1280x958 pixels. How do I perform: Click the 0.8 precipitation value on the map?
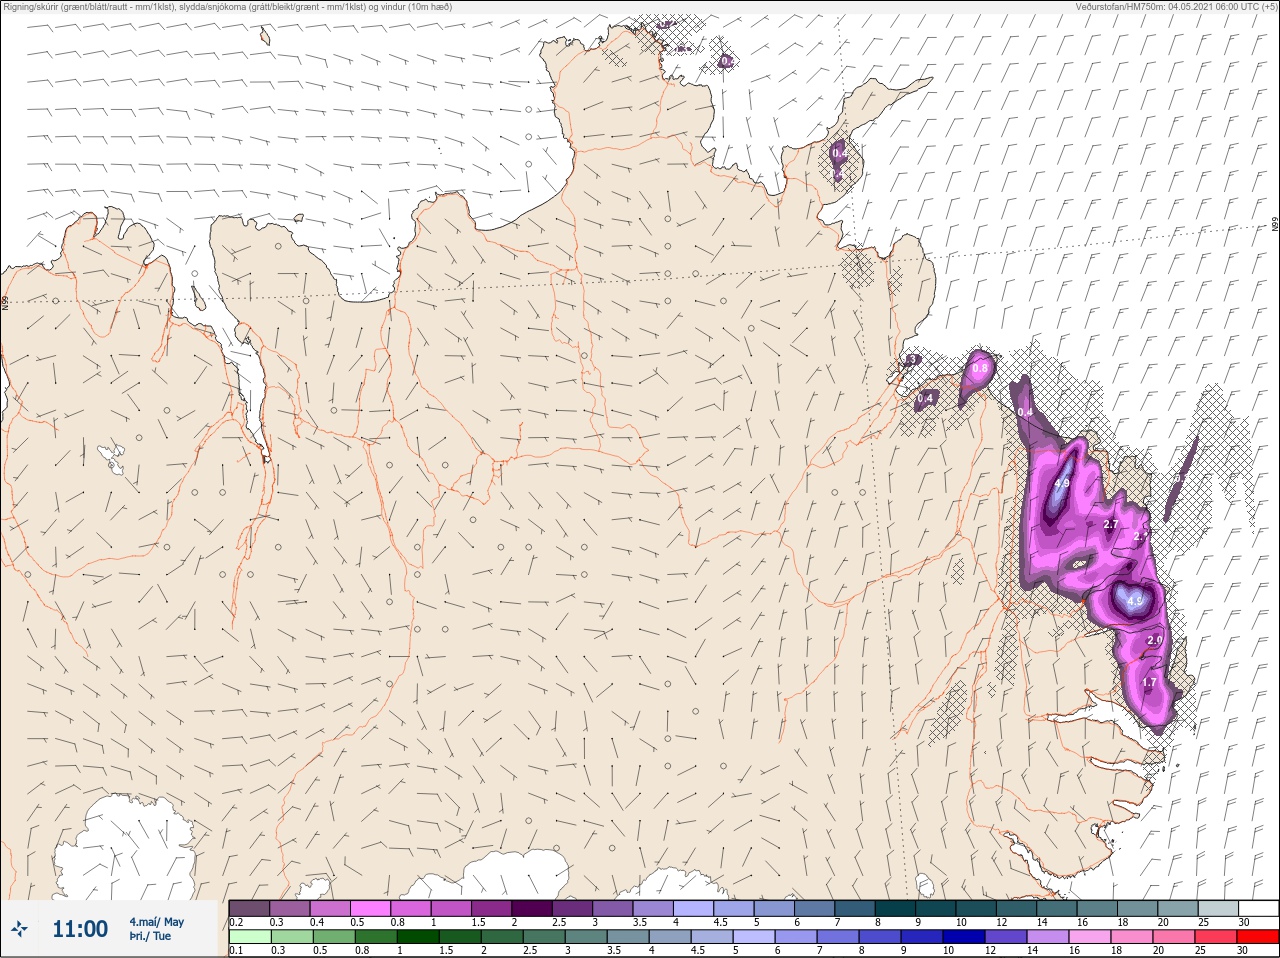(980, 368)
